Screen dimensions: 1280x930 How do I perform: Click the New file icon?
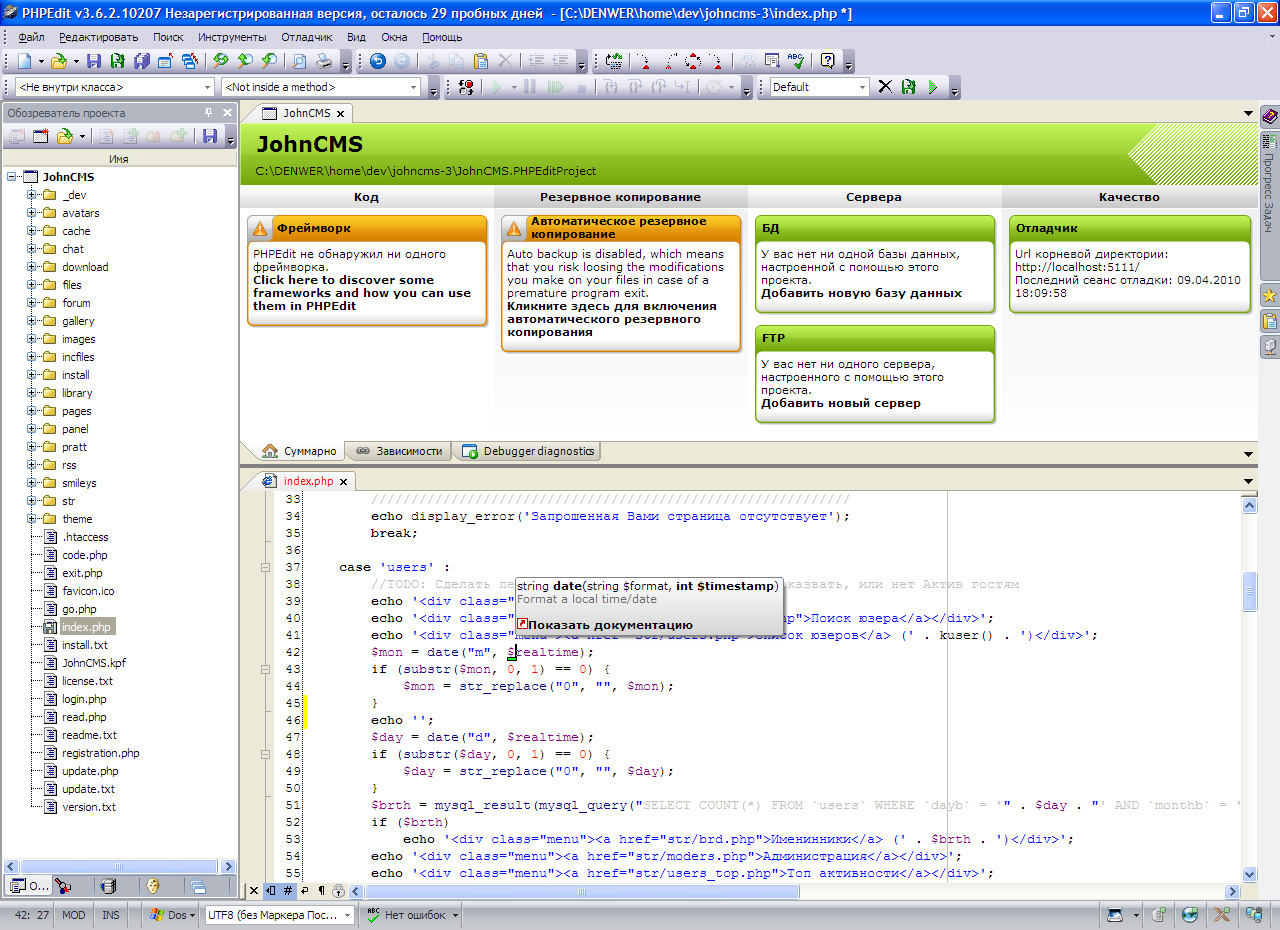[x=25, y=61]
